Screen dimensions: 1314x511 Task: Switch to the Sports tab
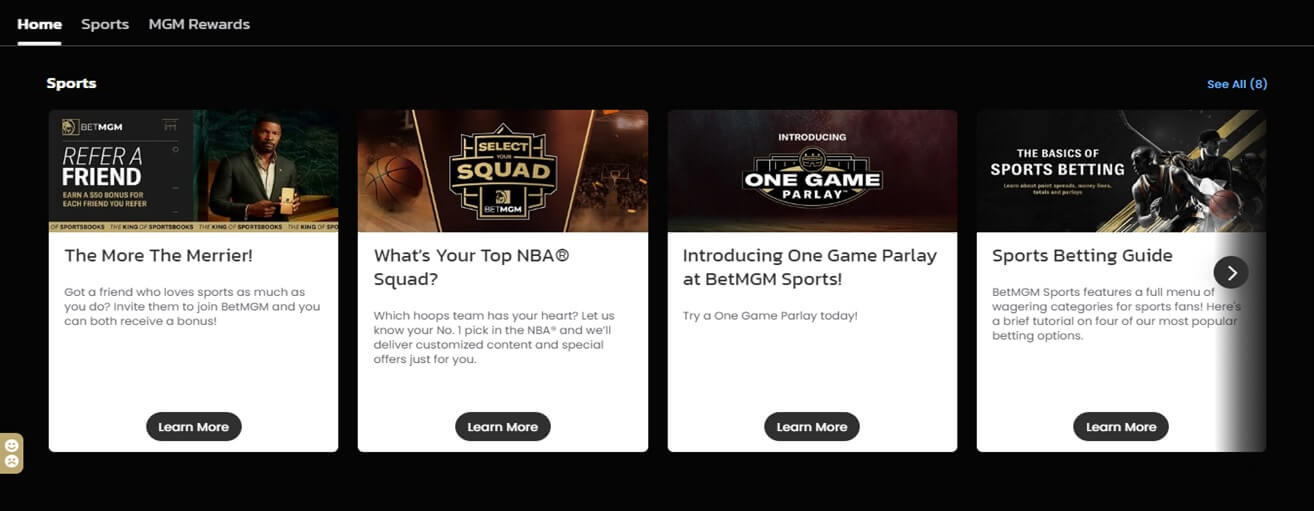tap(105, 24)
